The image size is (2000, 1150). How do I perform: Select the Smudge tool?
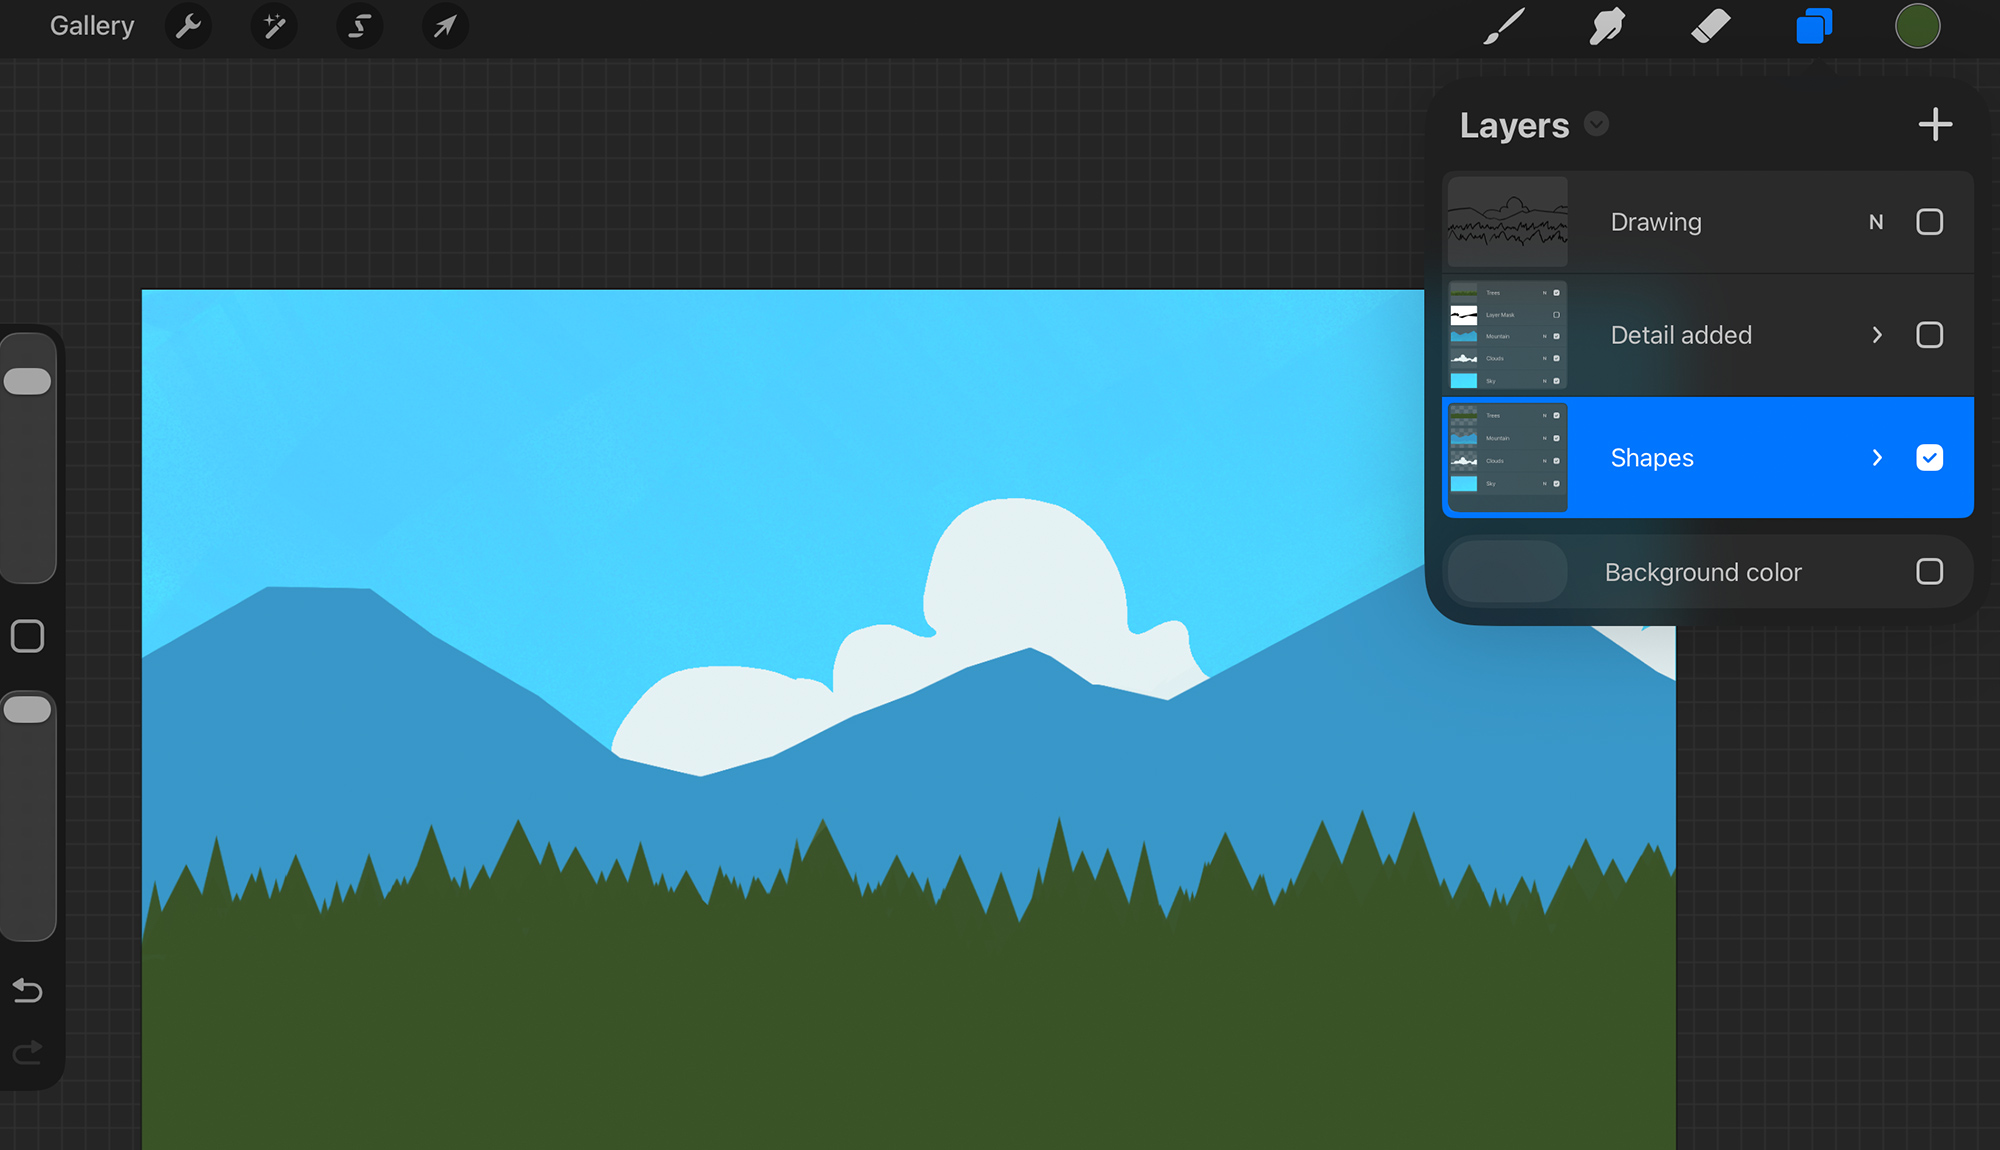coord(1607,27)
